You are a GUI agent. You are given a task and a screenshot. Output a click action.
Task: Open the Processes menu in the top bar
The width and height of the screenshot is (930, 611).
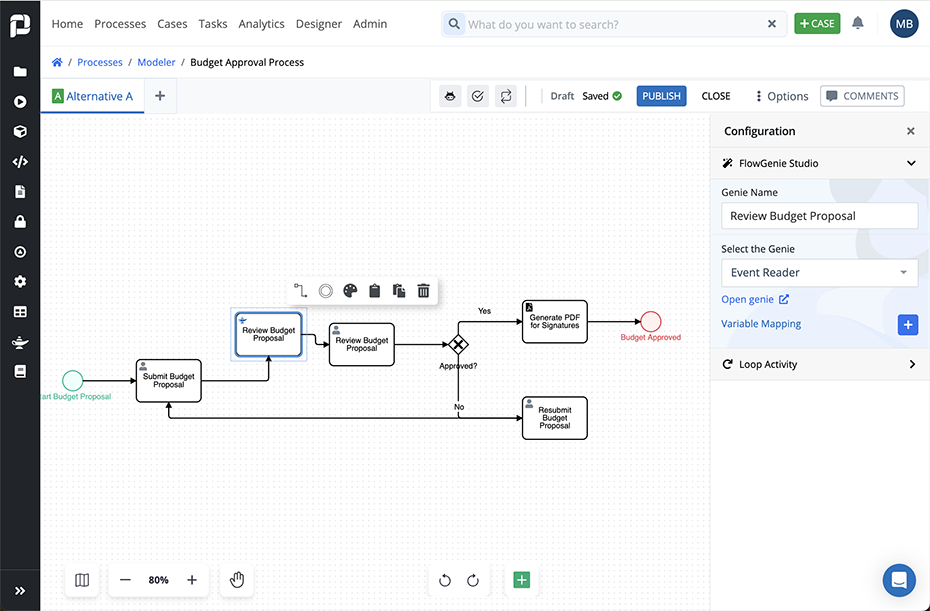click(120, 23)
